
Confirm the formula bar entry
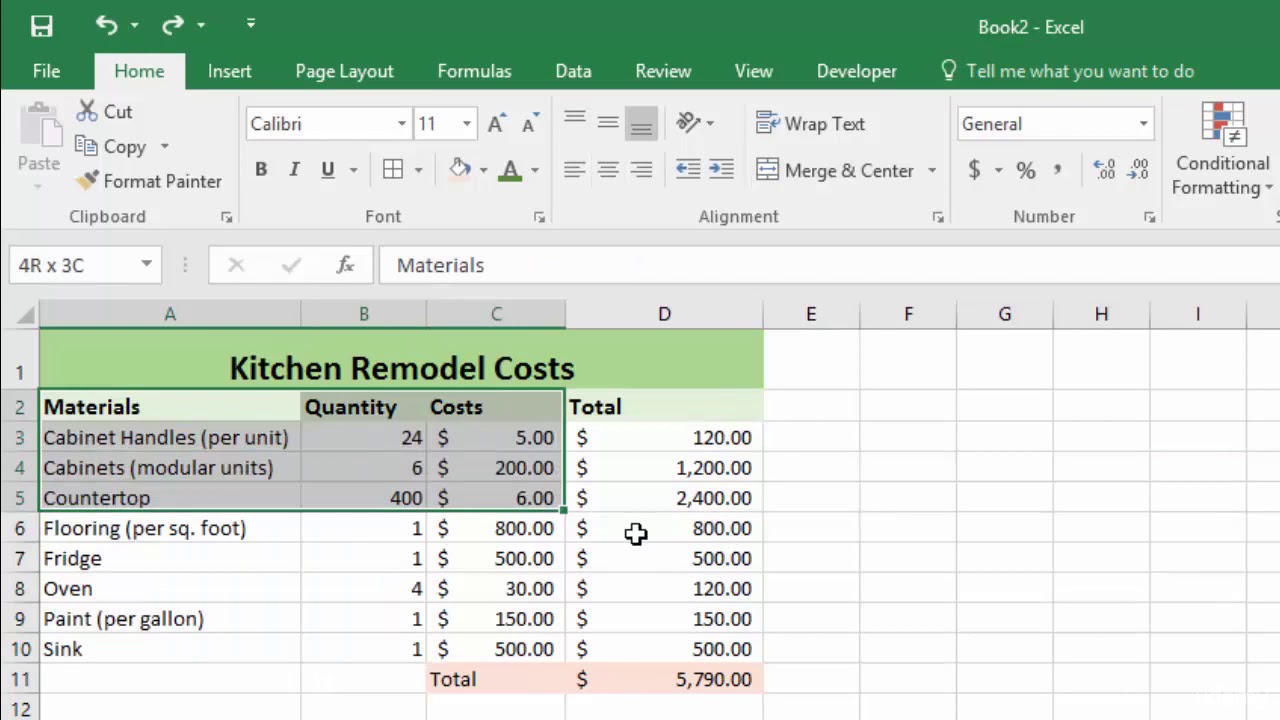coord(291,265)
